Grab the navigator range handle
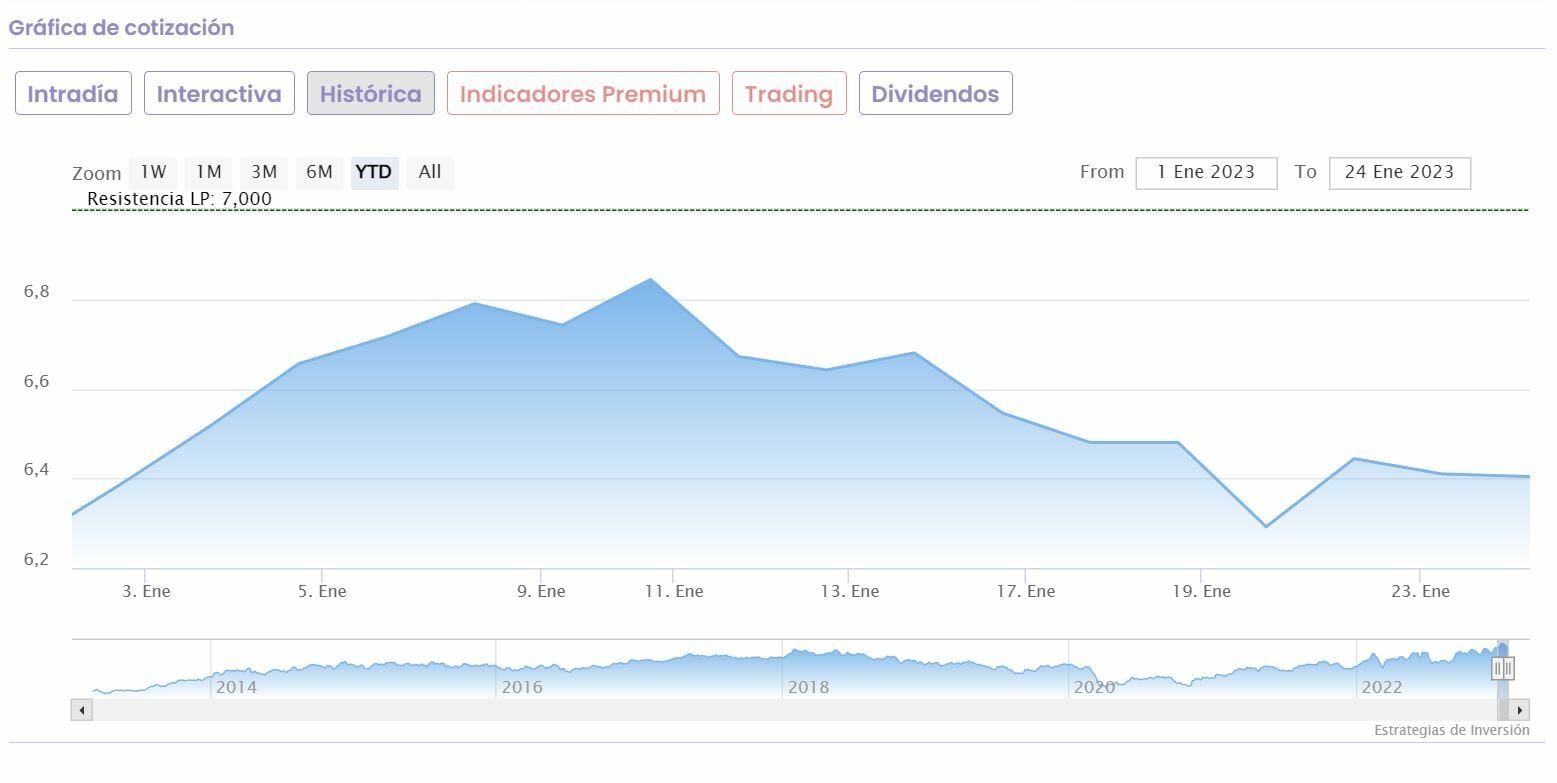This screenshot has height=783, width=1557. pyautogui.click(x=1503, y=667)
